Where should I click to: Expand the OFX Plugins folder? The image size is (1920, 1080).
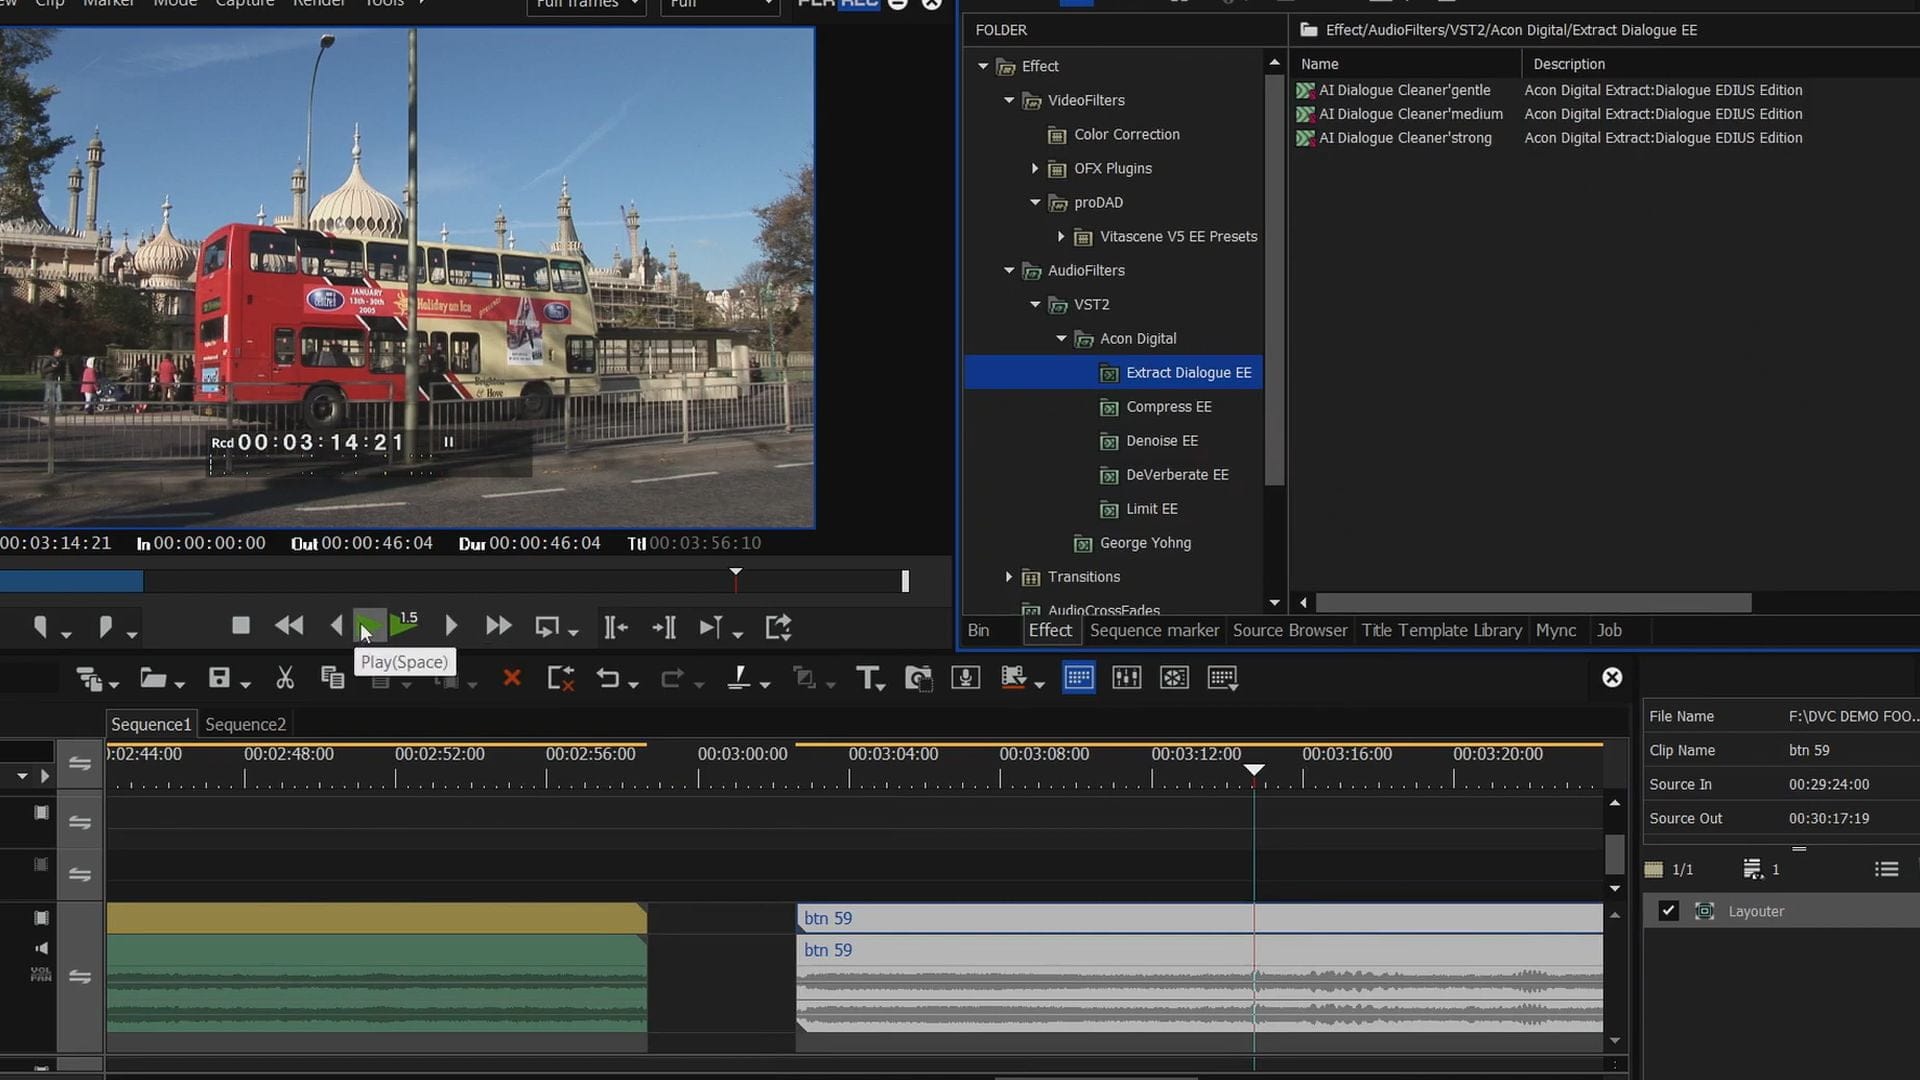point(1035,168)
